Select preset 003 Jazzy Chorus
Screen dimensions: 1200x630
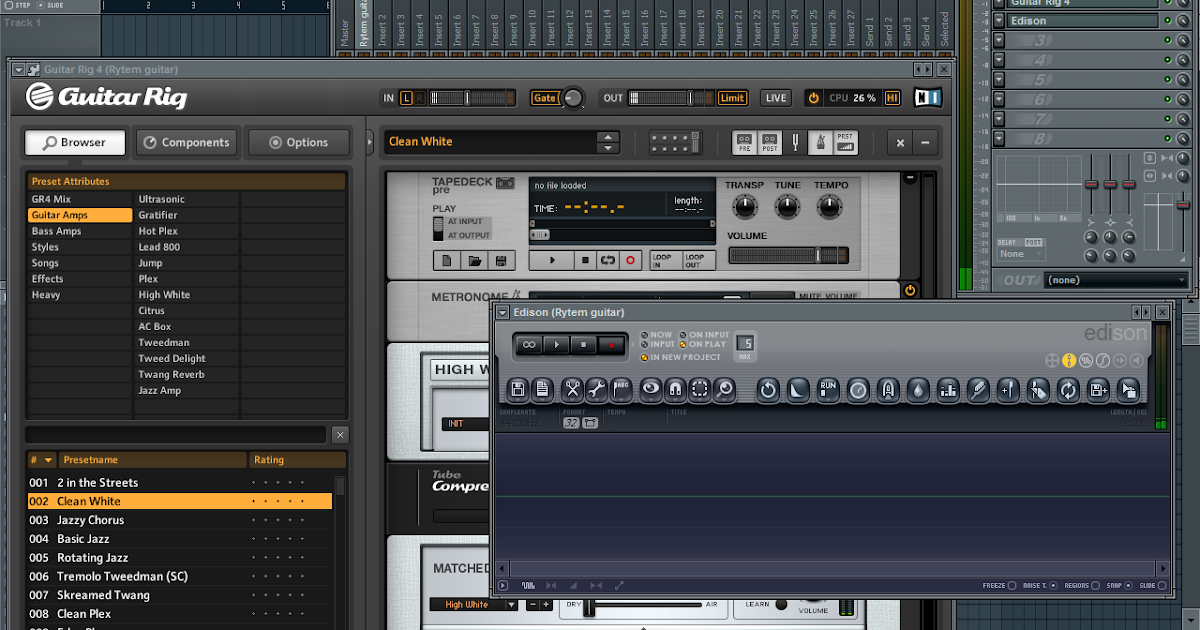(180, 520)
